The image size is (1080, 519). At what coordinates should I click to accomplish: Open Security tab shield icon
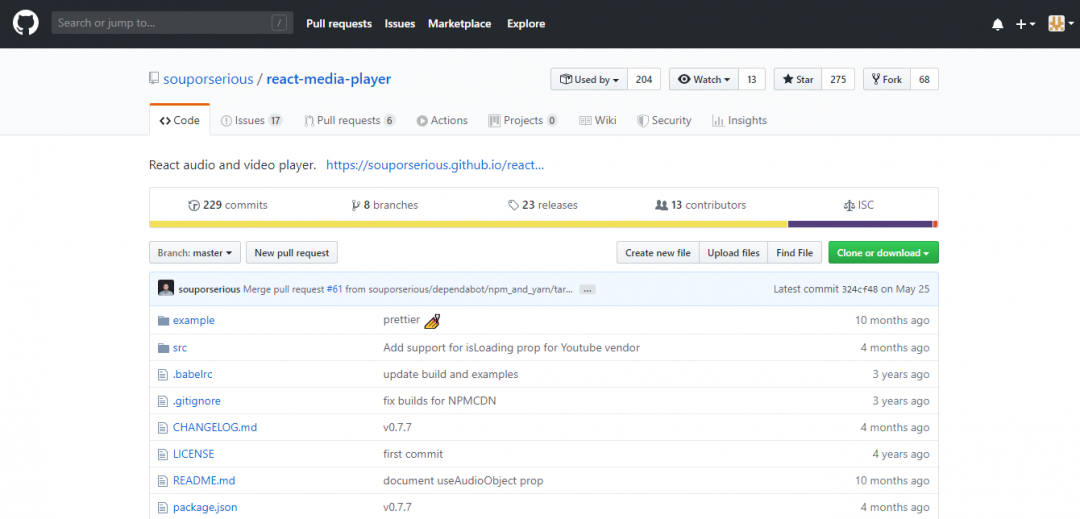pos(642,120)
